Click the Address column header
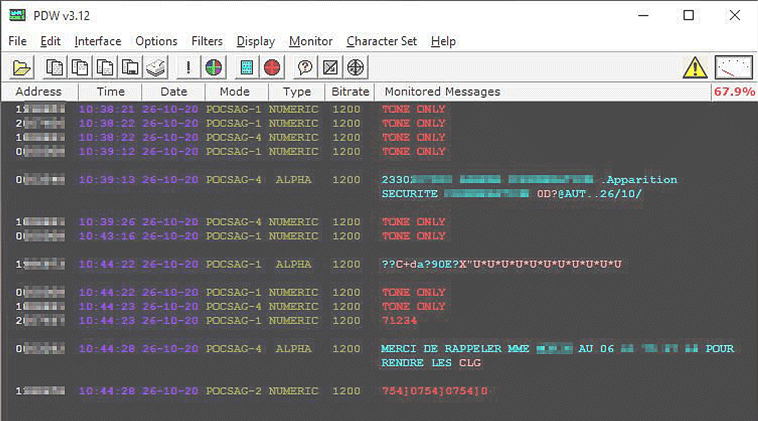The height and width of the screenshot is (421, 758). click(39, 91)
